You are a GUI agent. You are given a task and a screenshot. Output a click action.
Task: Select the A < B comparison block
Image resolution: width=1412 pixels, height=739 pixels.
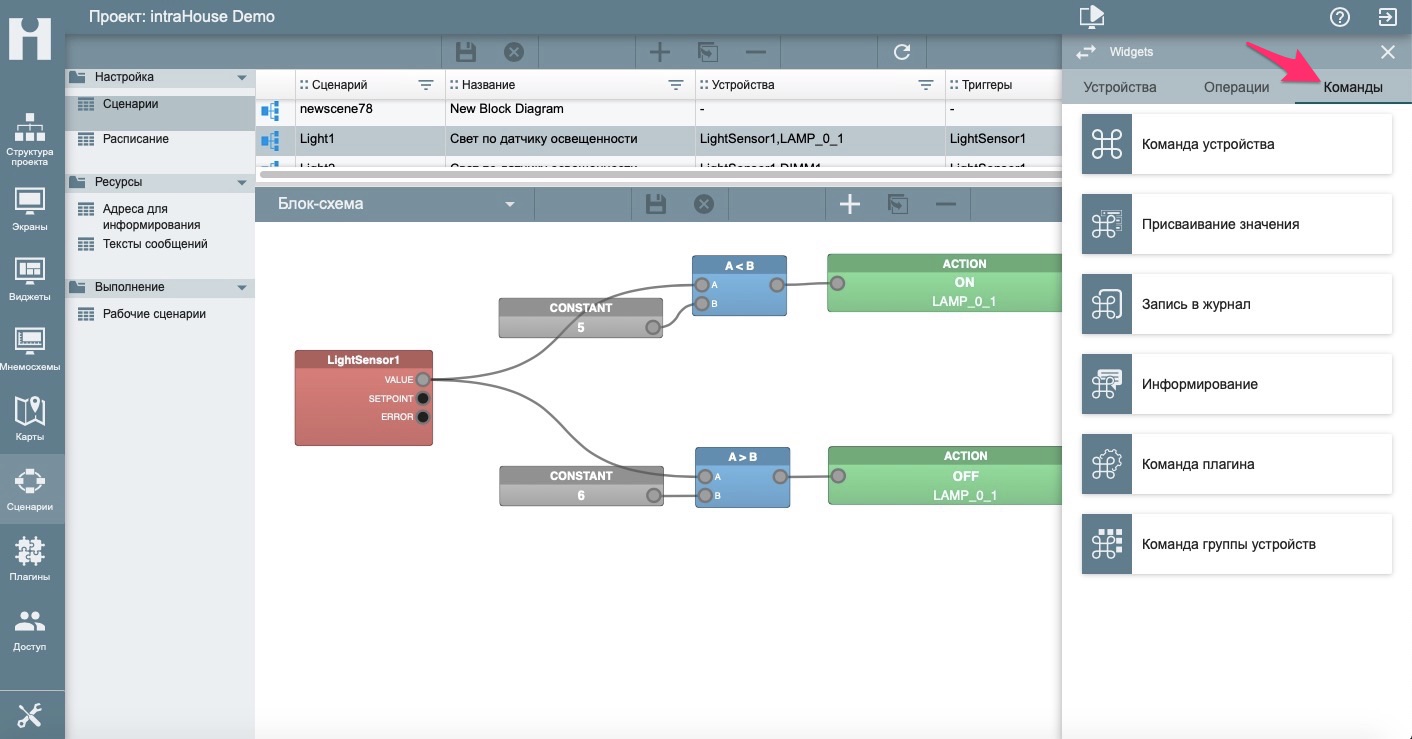point(739,285)
